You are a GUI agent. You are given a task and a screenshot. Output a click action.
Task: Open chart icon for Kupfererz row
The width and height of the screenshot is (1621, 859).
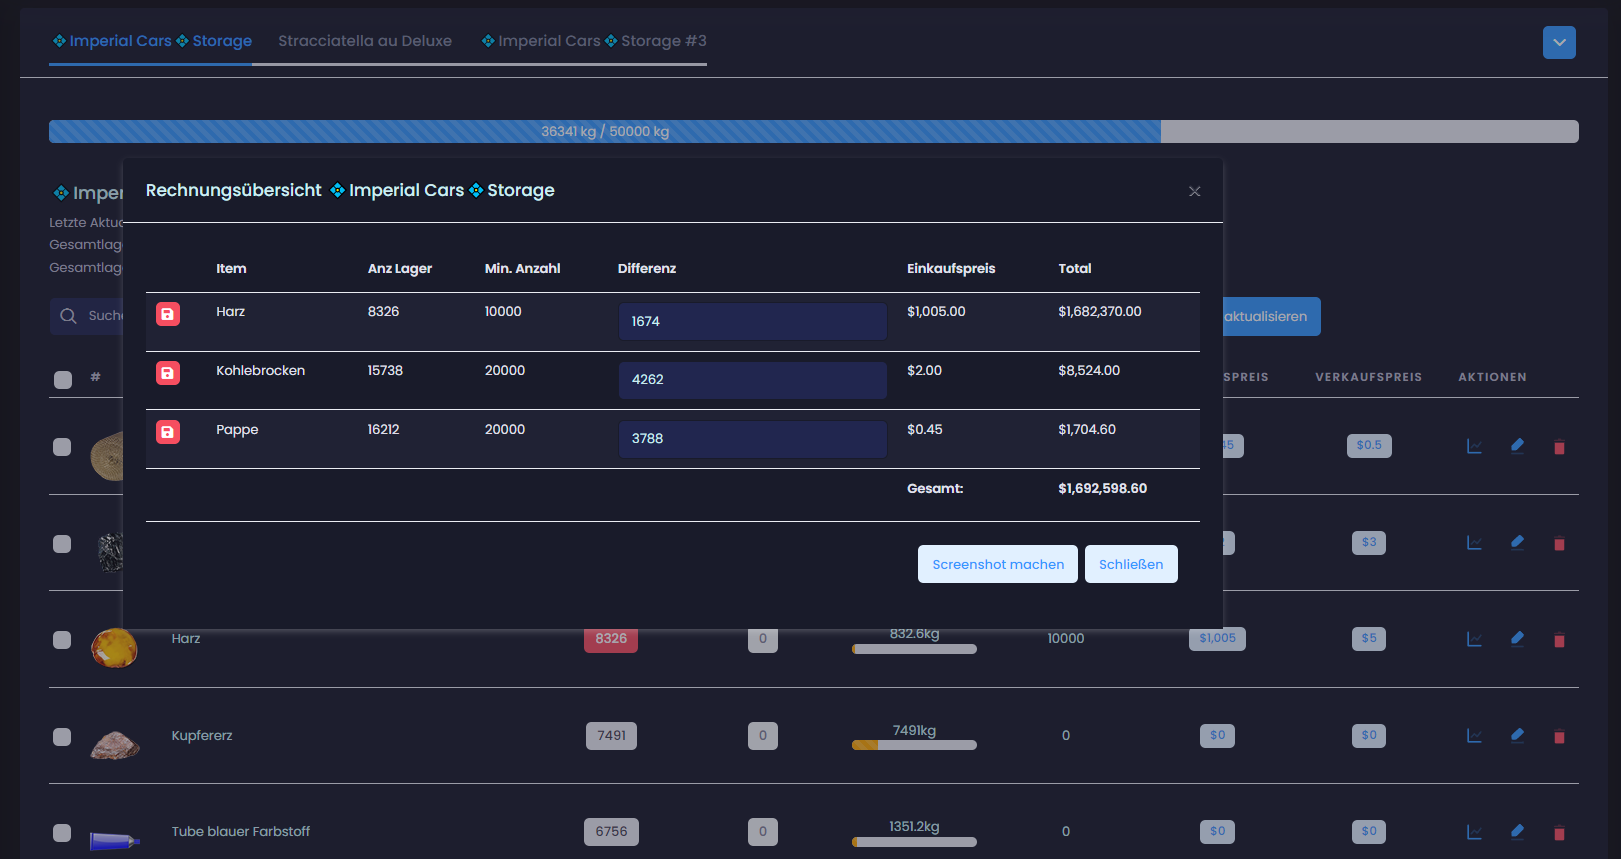point(1474,736)
